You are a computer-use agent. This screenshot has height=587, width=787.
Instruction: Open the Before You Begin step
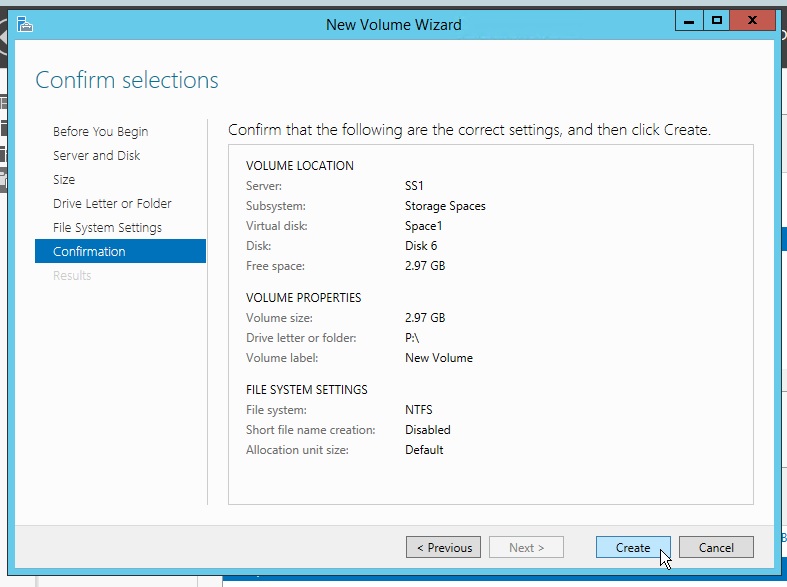pos(100,131)
